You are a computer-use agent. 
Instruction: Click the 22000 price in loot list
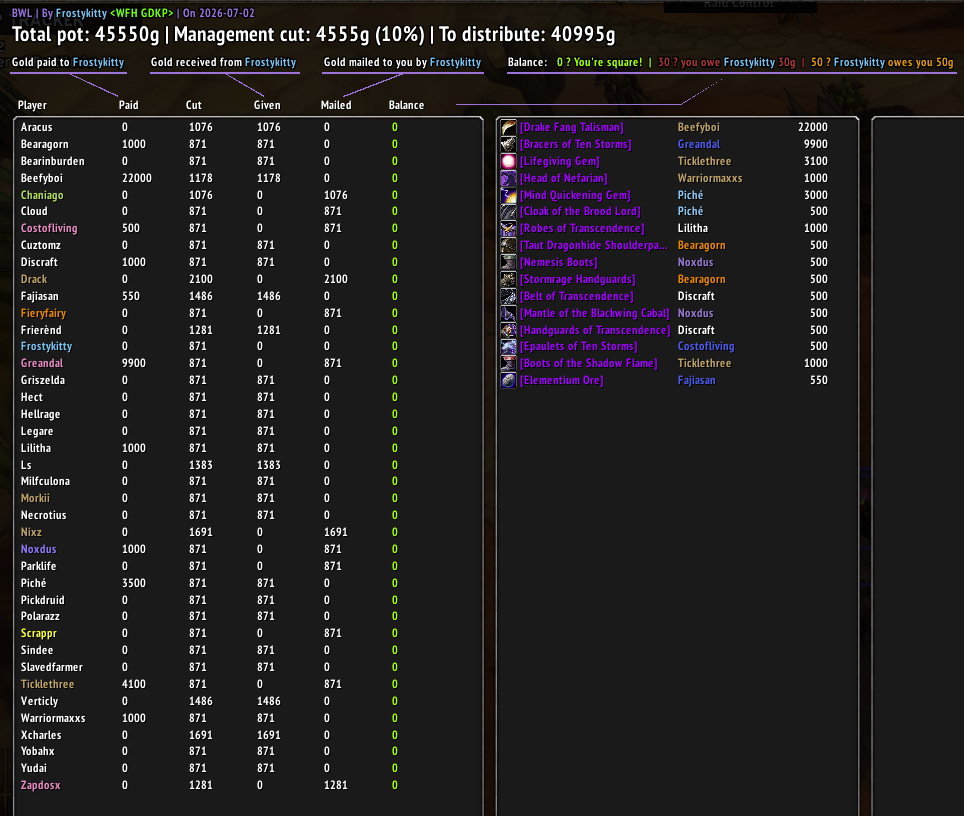[813, 127]
